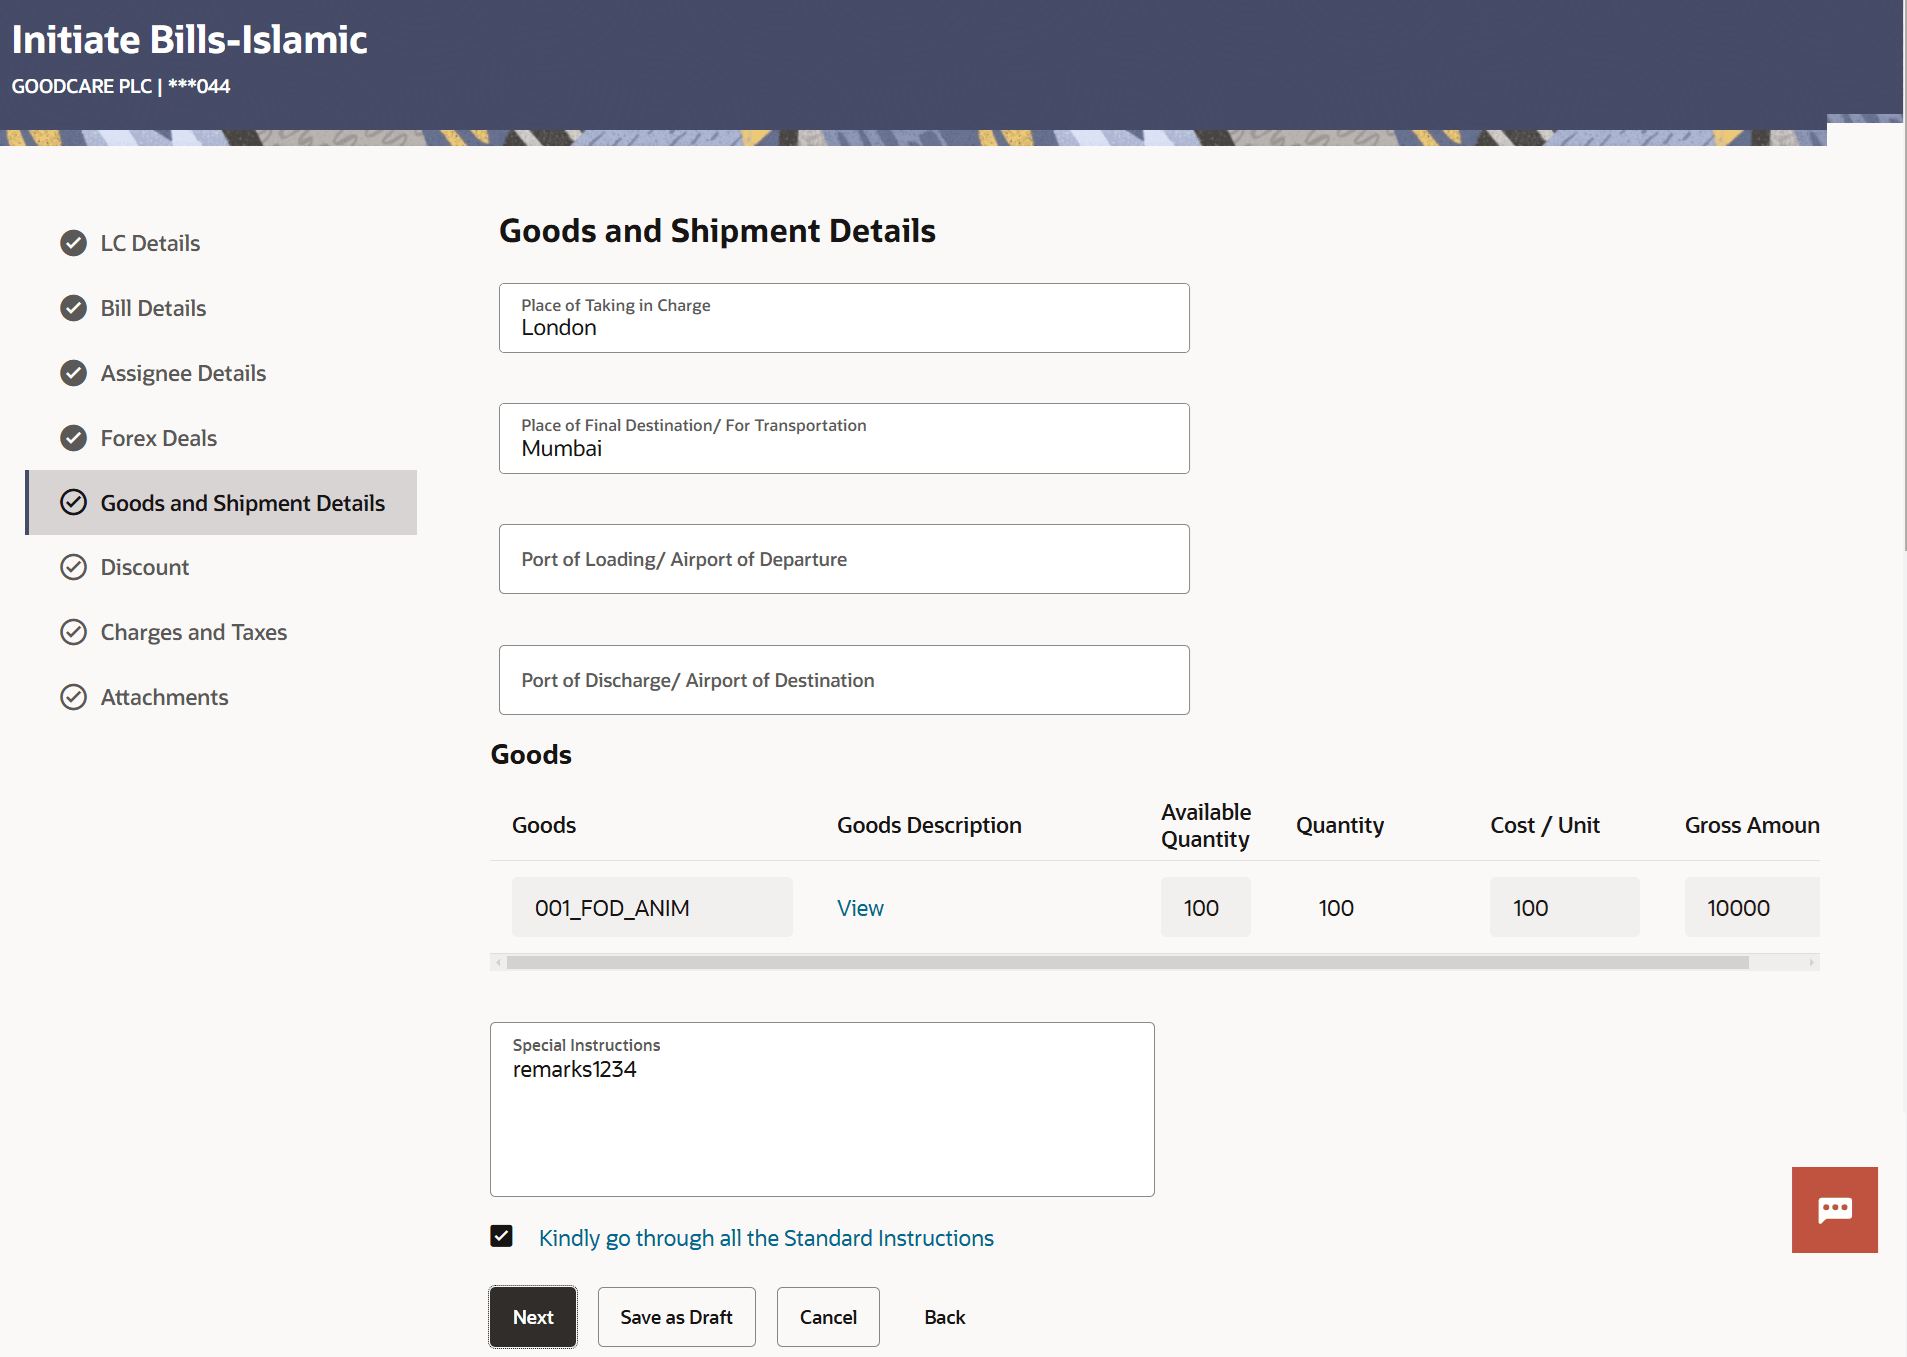View goods description for 001_FOD_ANIM
Image resolution: width=1907 pixels, height=1357 pixels.
click(860, 908)
